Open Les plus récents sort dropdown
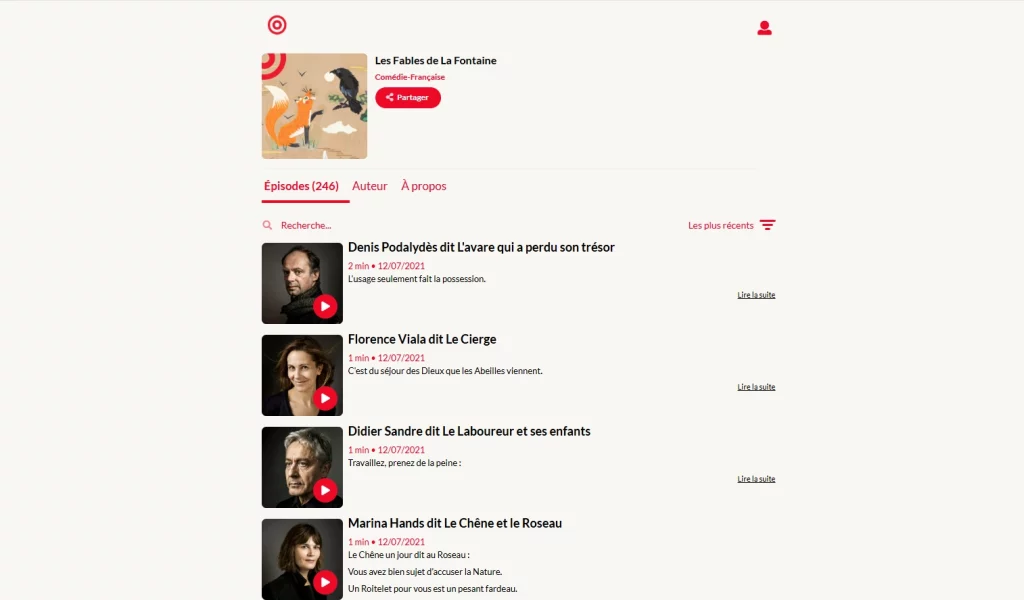1024x600 pixels. (x=720, y=225)
